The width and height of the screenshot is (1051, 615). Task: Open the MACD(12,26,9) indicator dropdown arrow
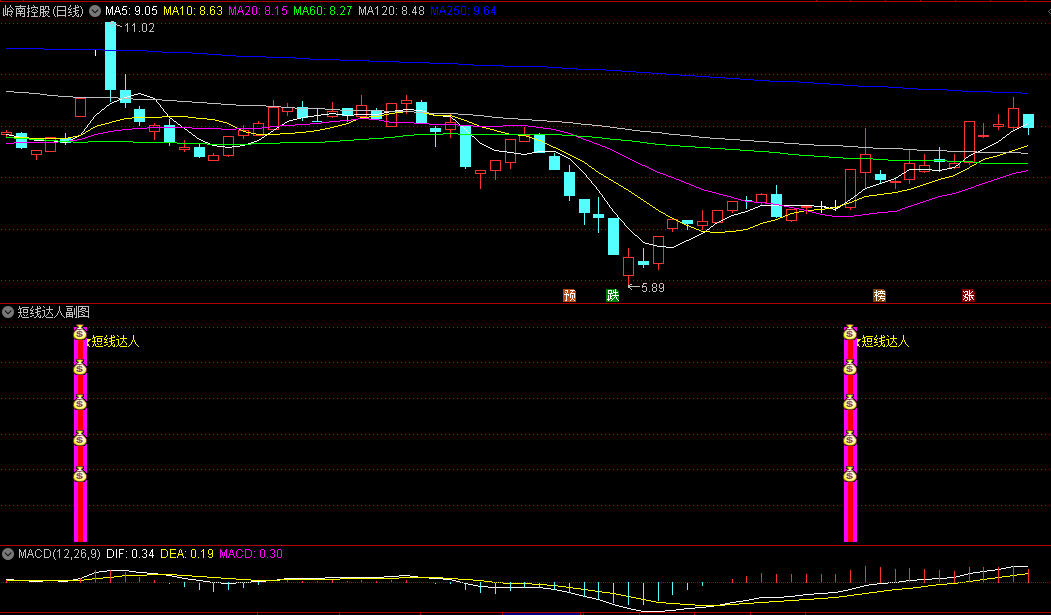[8, 554]
